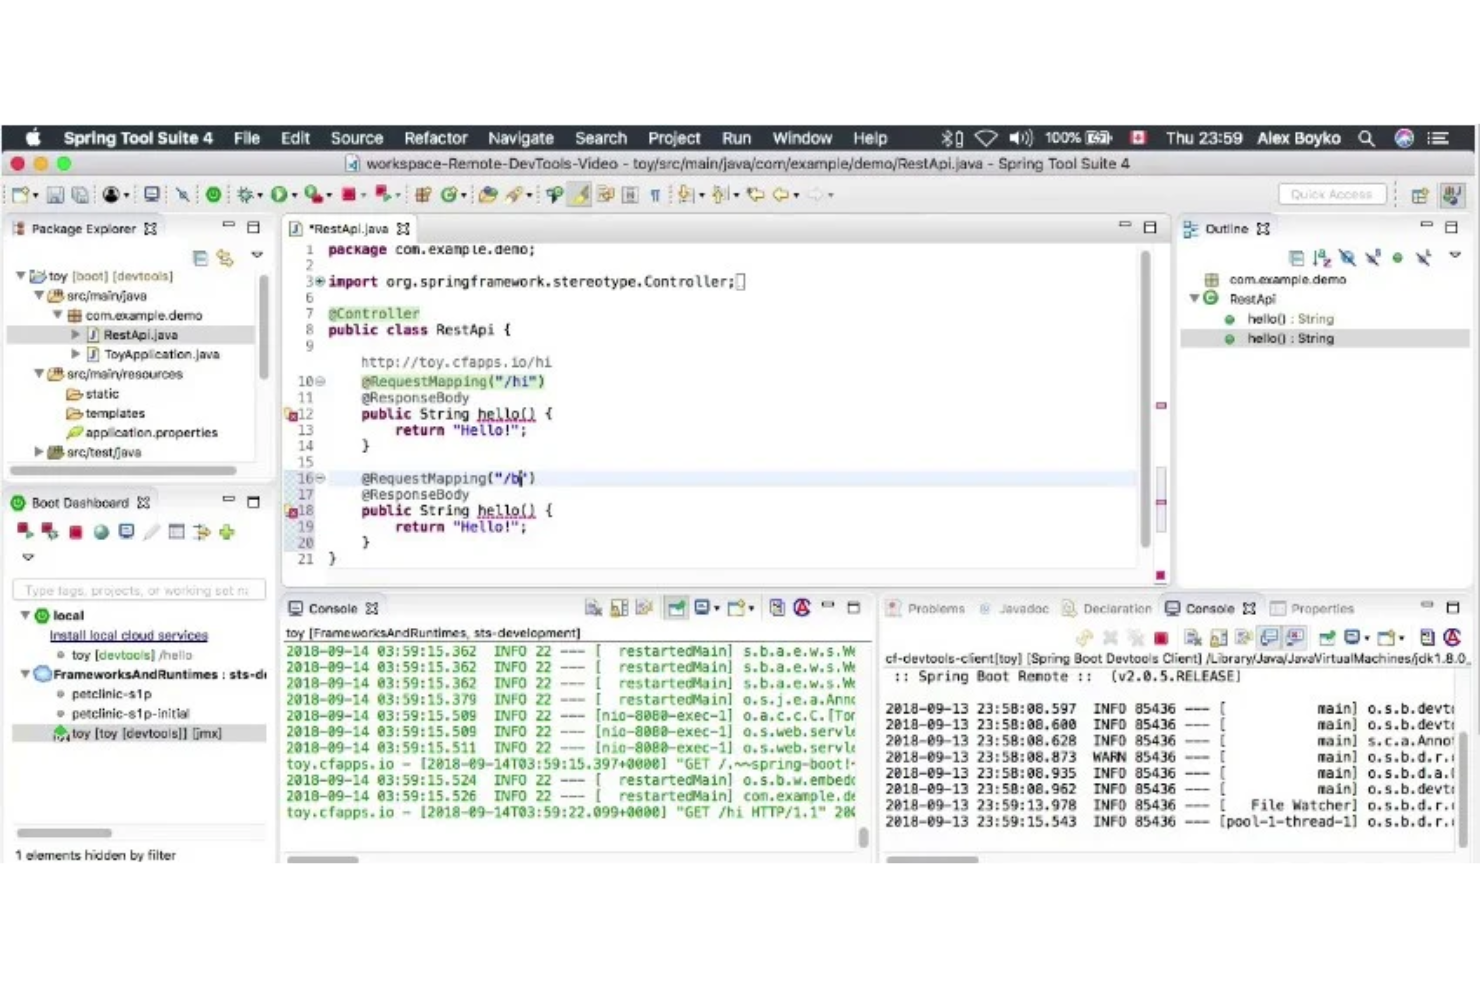This screenshot has height=987, width=1480.
Task: Toggle the Show Whitespace Characters button
Action: tap(654, 195)
